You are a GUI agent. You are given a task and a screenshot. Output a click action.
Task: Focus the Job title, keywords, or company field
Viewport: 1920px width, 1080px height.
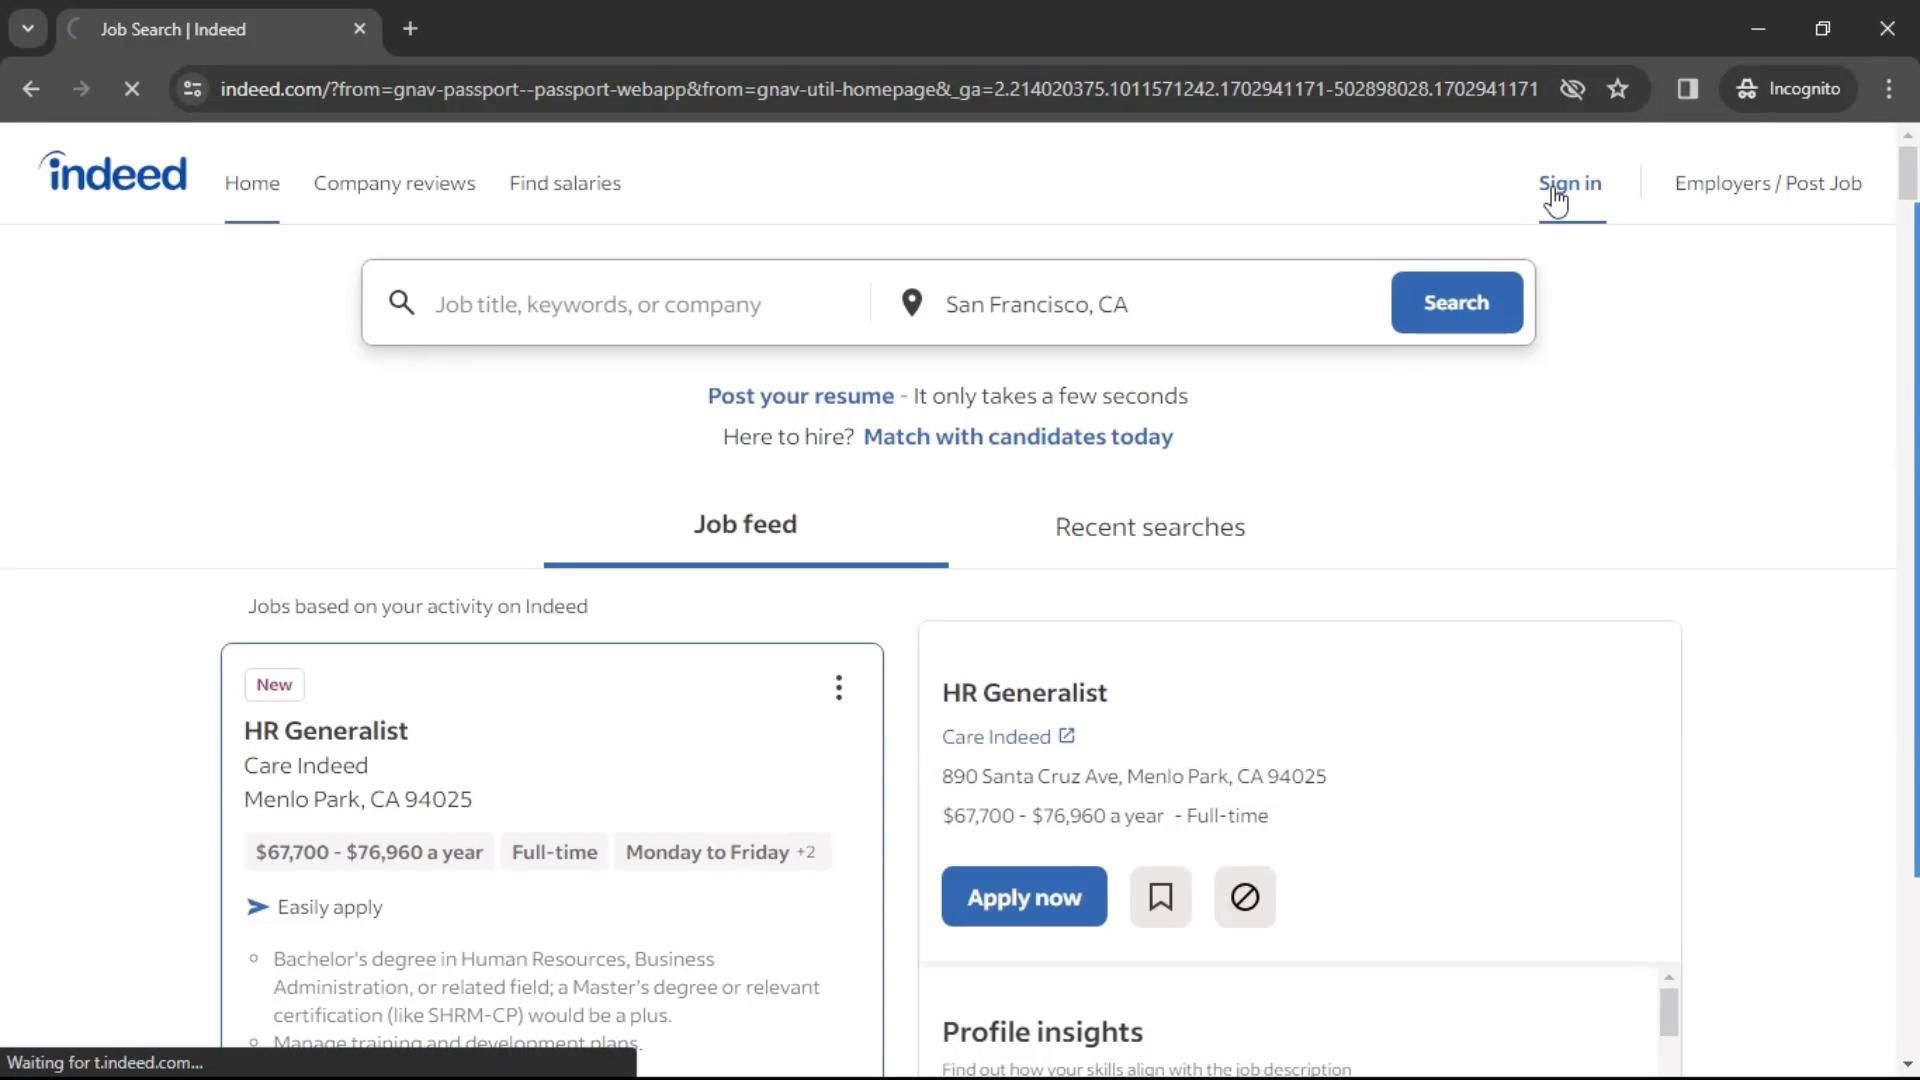640,304
